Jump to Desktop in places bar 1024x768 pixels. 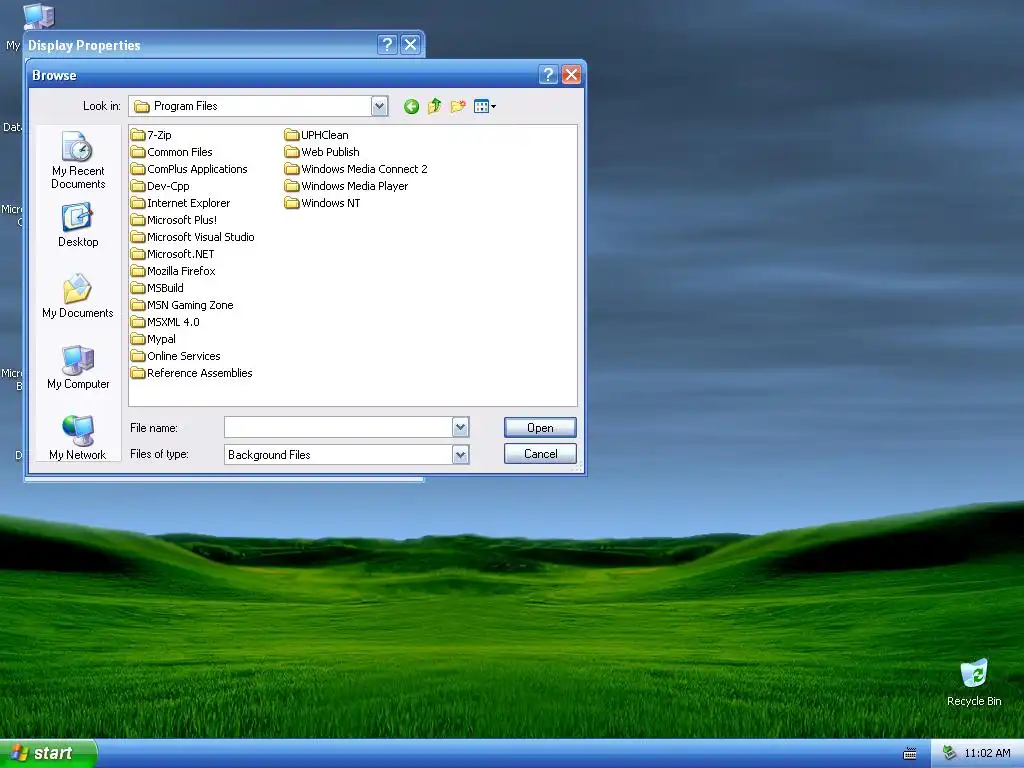78,225
